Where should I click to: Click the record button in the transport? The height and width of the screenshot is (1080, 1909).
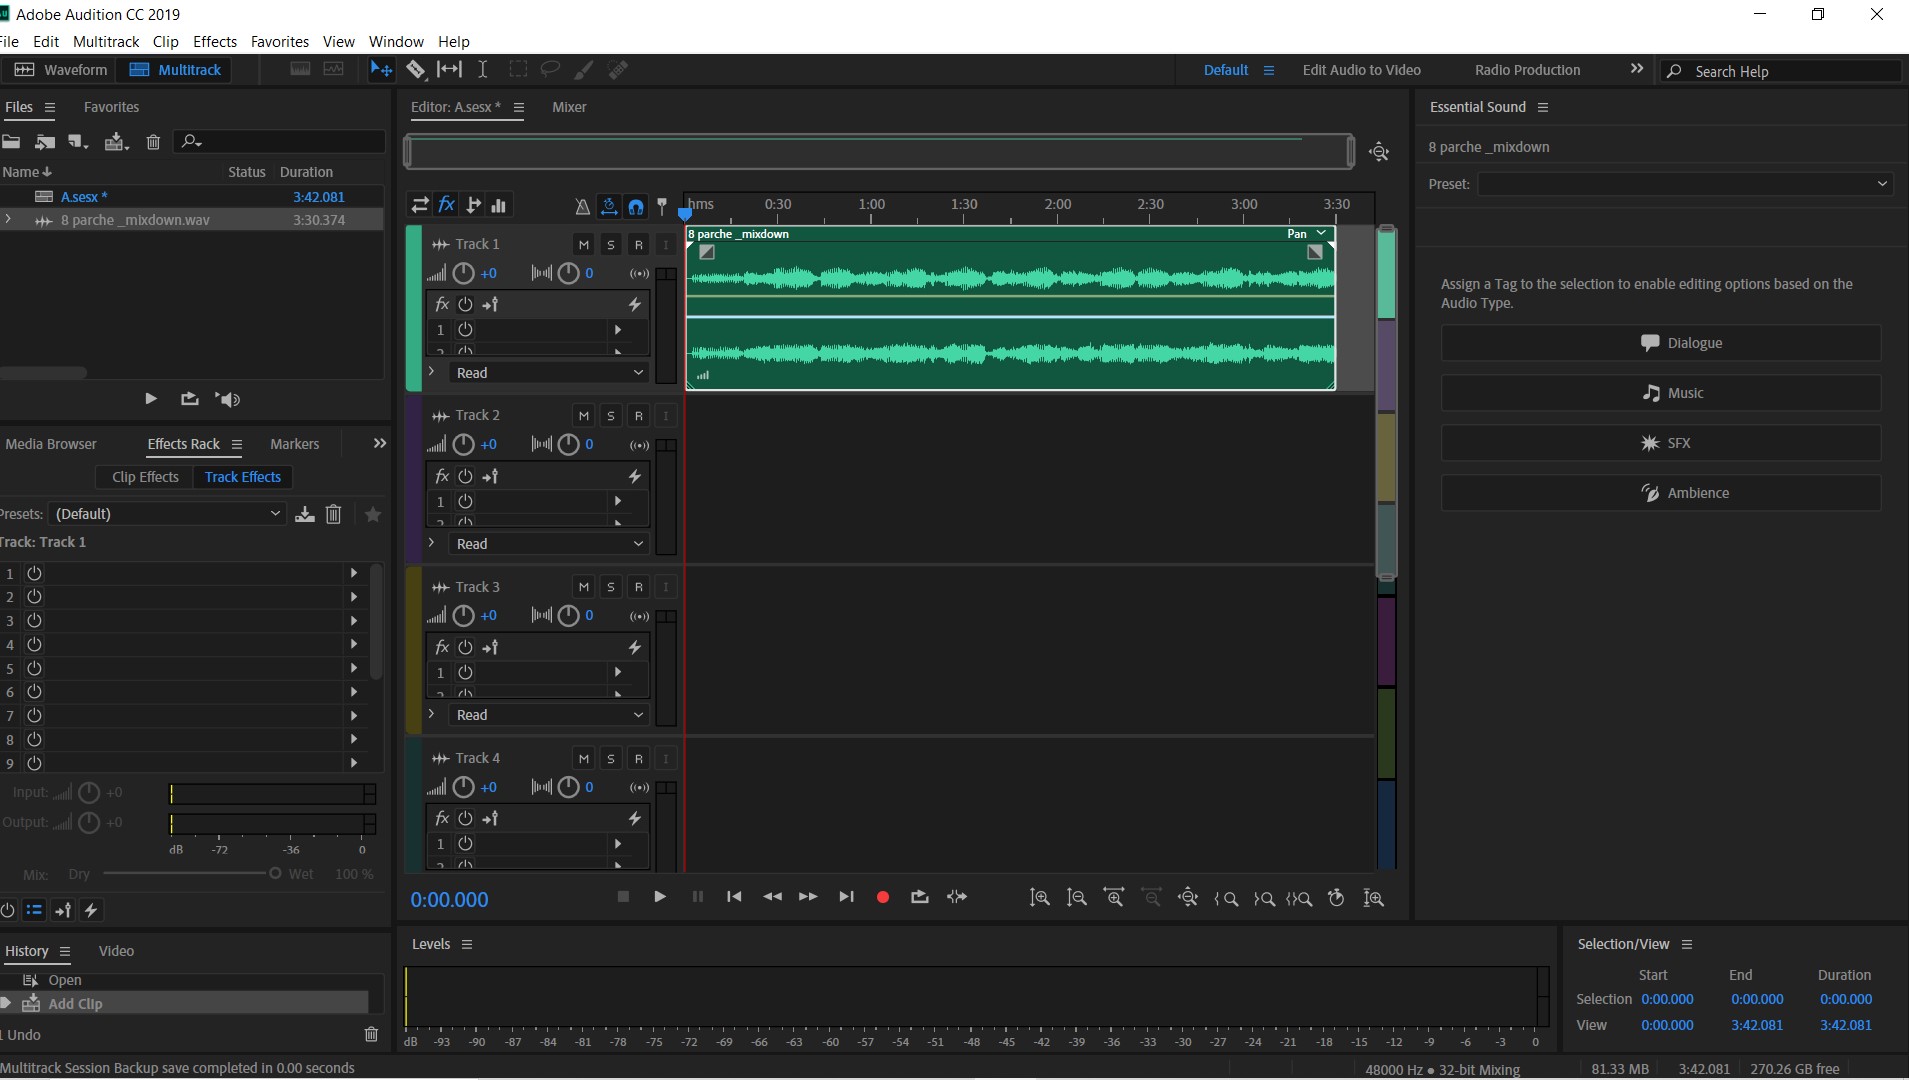[x=883, y=898]
